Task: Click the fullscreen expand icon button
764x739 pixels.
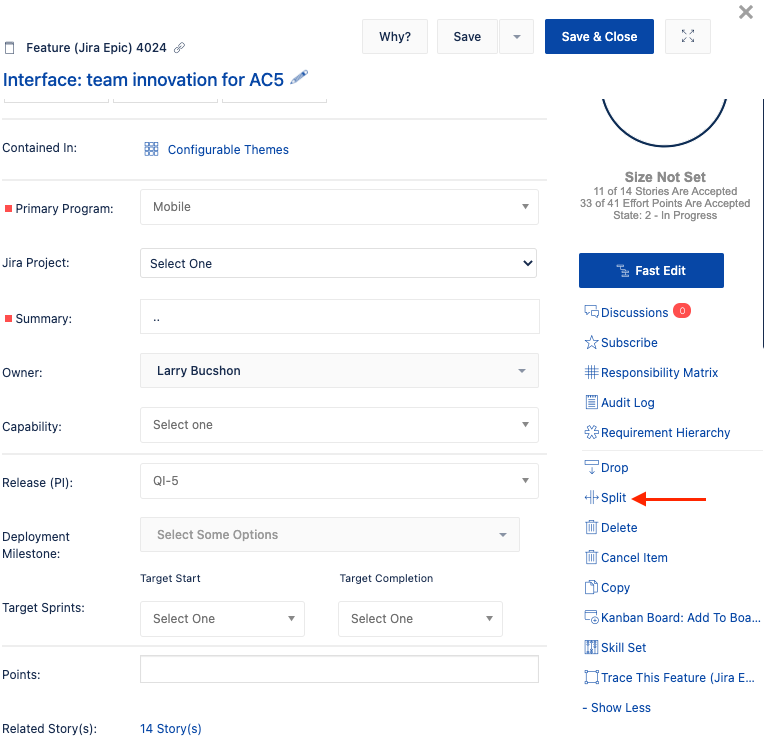Action: pos(688,36)
